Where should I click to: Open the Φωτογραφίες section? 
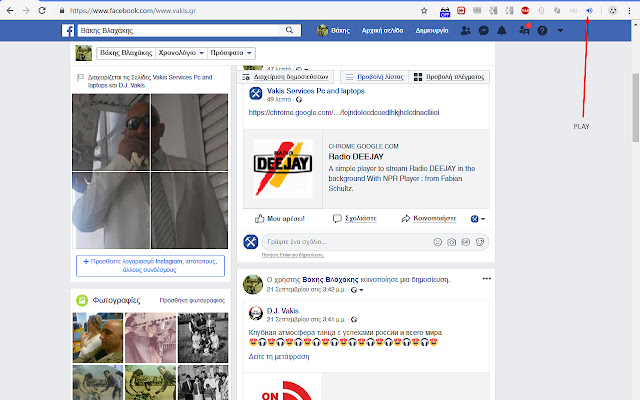click(116, 301)
